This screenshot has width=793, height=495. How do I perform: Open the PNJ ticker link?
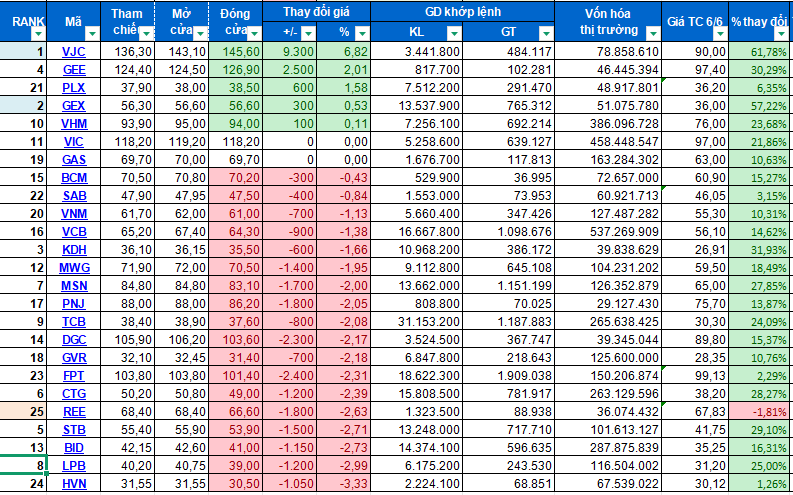(x=73, y=304)
